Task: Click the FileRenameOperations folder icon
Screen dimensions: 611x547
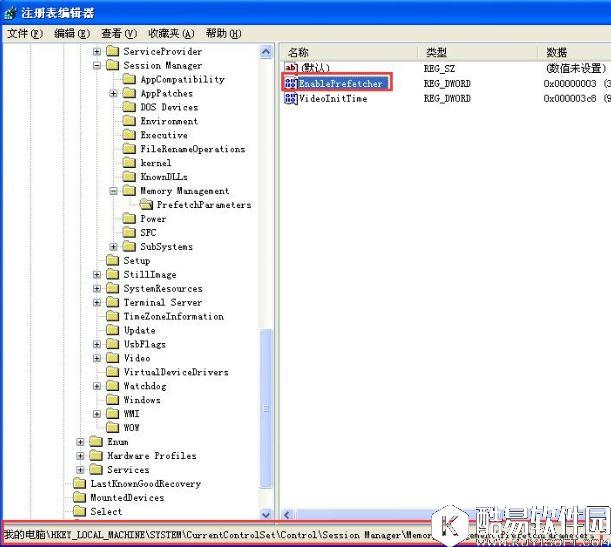Action: coord(129,149)
